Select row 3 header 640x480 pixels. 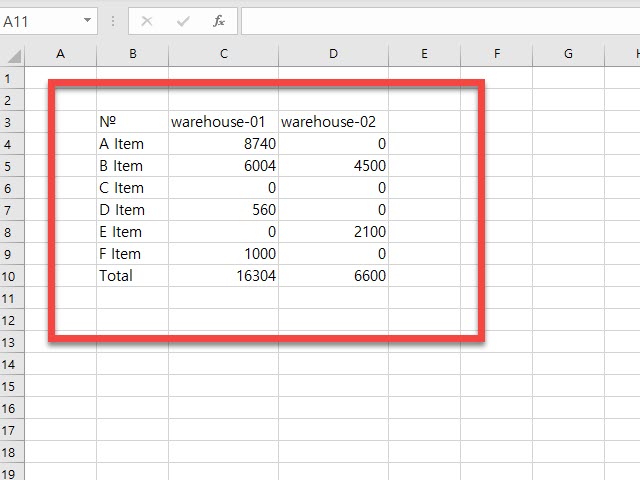[12, 122]
